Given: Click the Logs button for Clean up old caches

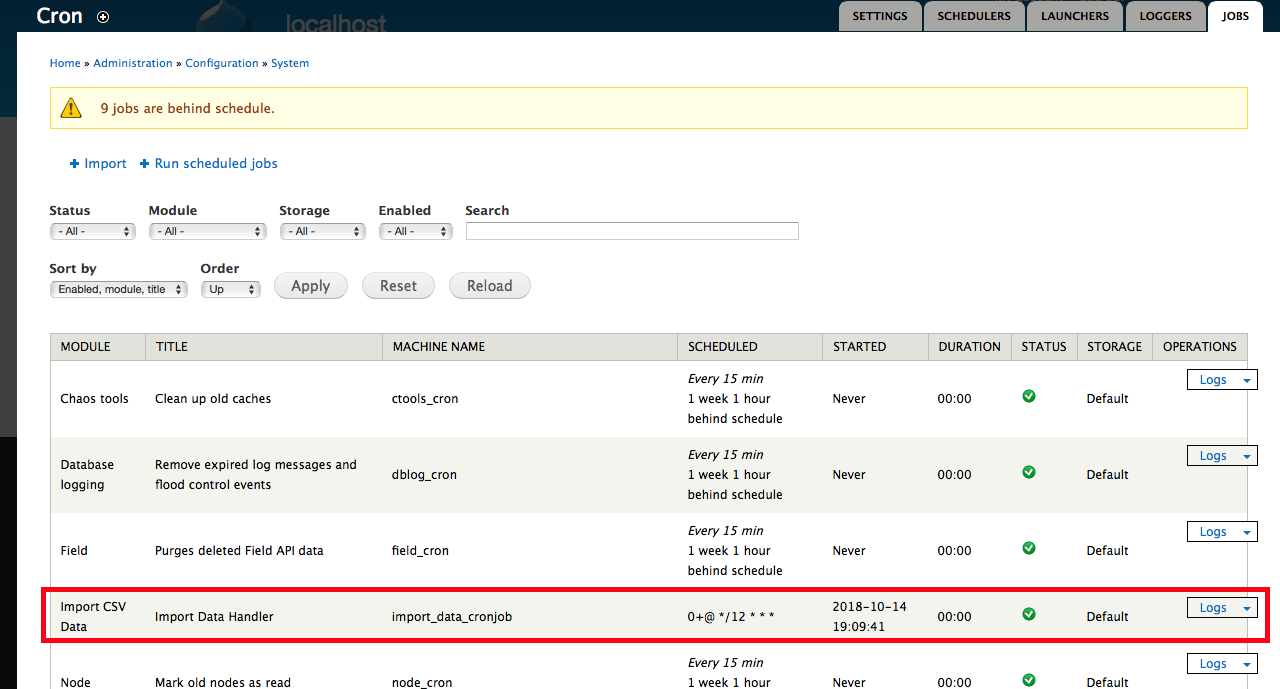Looking at the screenshot, I should point(1212,379).
